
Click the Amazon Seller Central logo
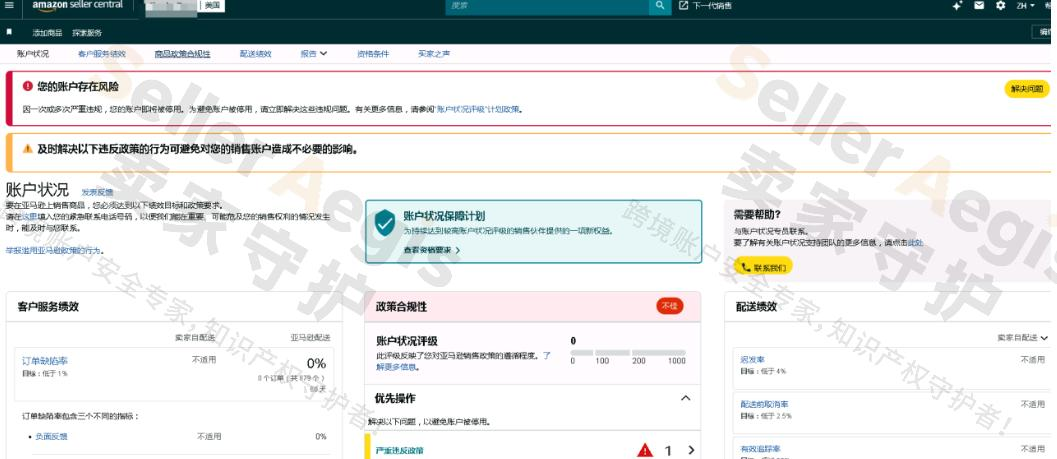78,5
